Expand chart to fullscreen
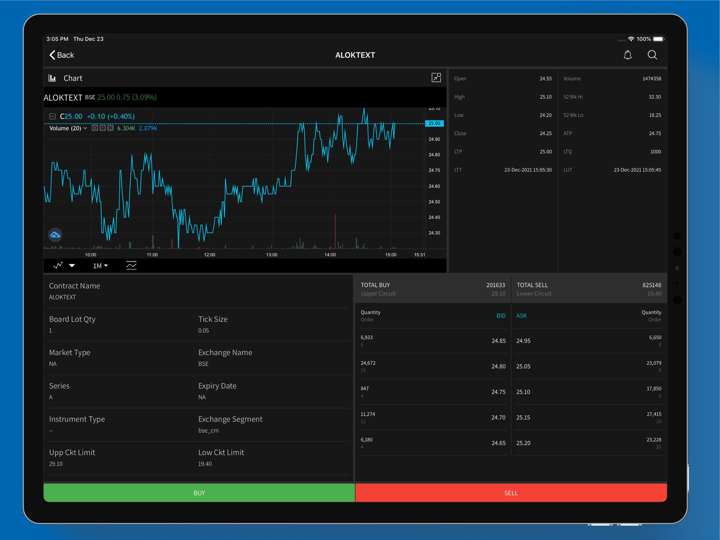This screenshot has width=720, height=540. click(436, 77)
